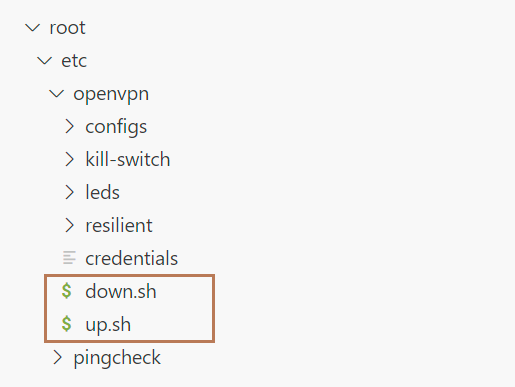Expand the pingcheck folder arrow
515x387 pixels.
57,357
